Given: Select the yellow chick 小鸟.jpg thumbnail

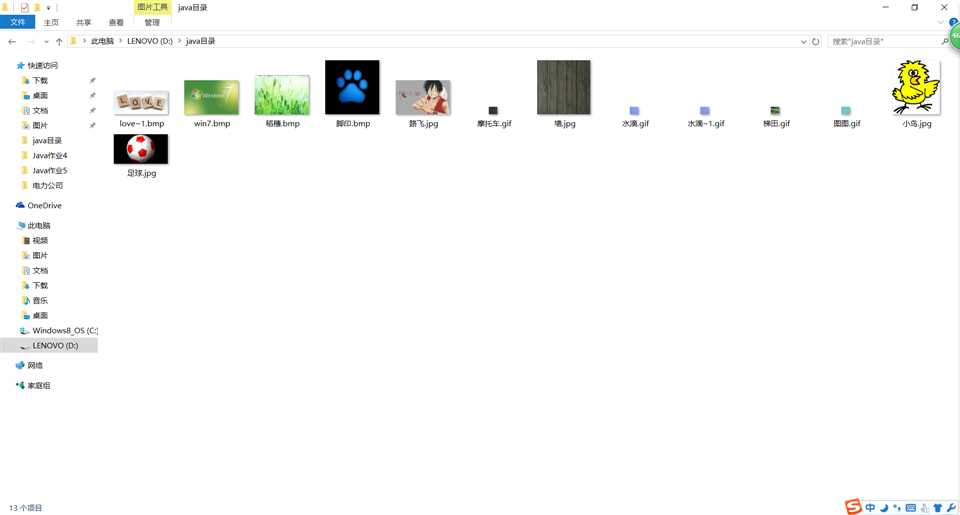Looking at the screenshot, I should (917, 87).
